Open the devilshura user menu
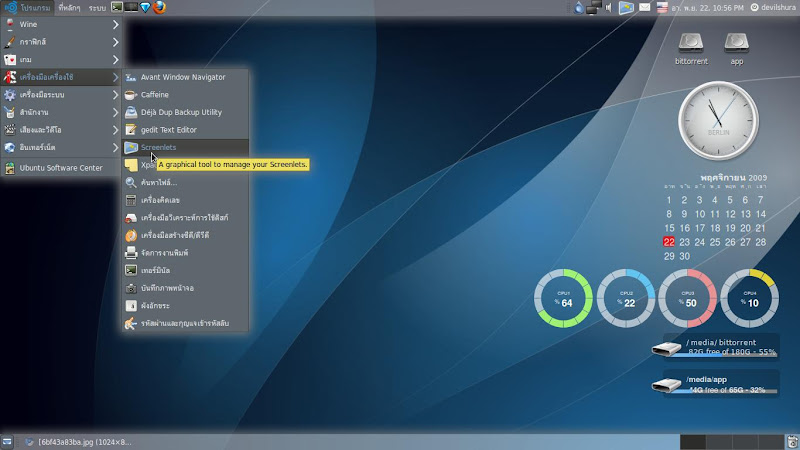This screenshot has height=450, width=800. 773,7
